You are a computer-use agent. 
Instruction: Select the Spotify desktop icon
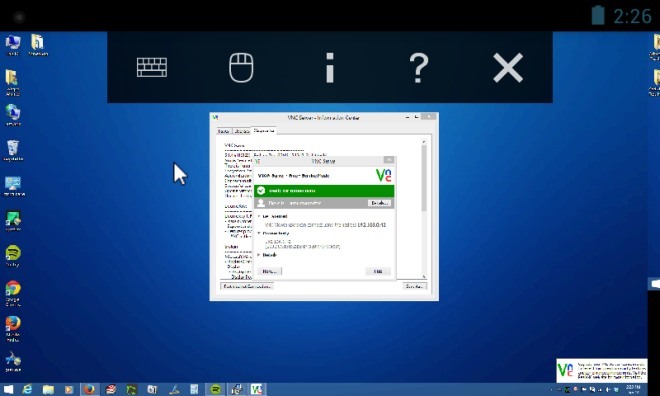tap(13, 256)
